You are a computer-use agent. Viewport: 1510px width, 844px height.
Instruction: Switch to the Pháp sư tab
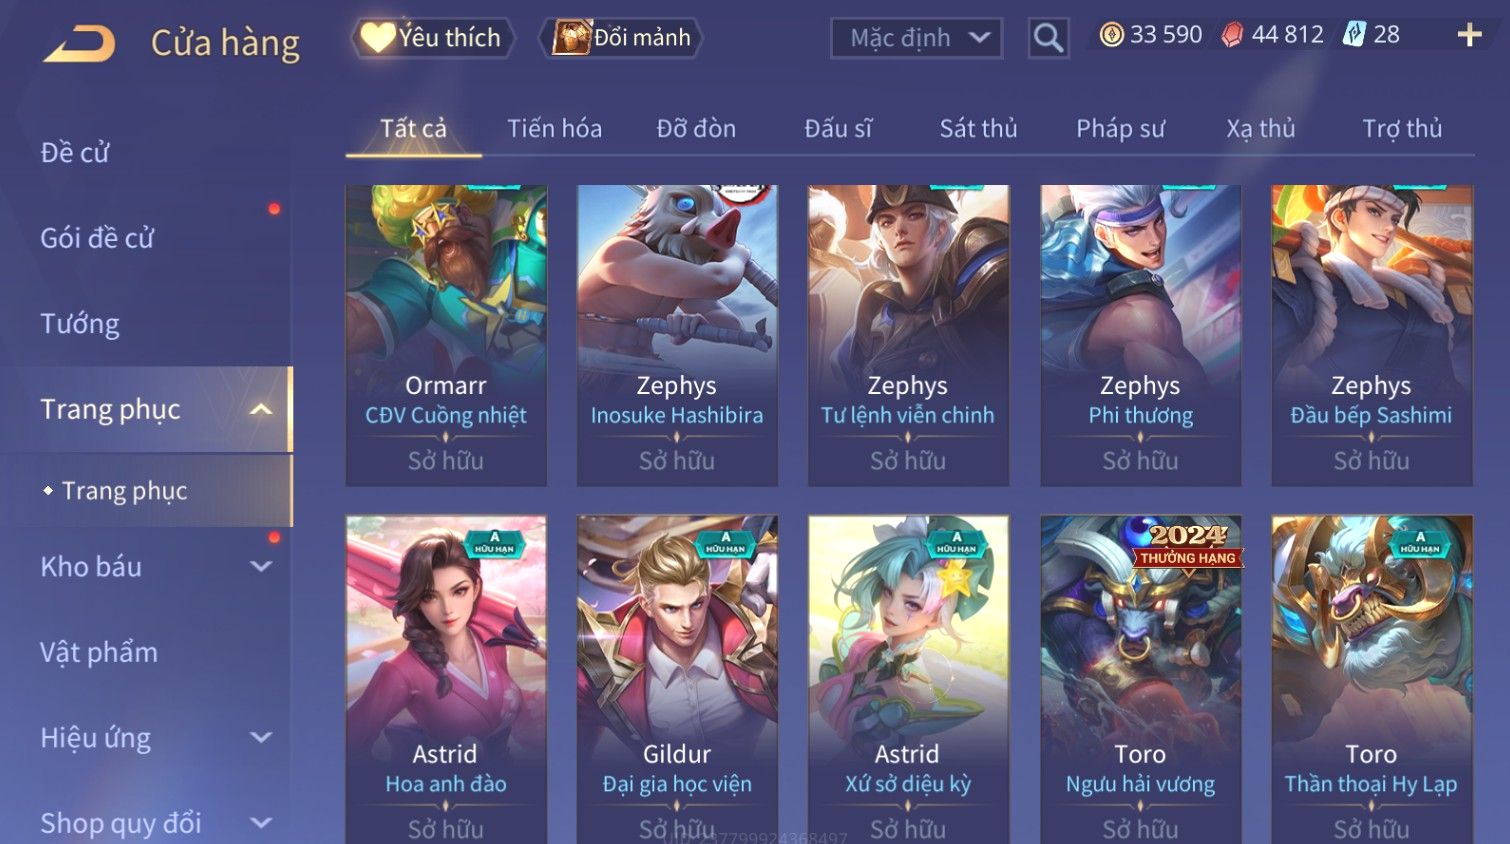pyautogui.click(x=1120, y=129)
